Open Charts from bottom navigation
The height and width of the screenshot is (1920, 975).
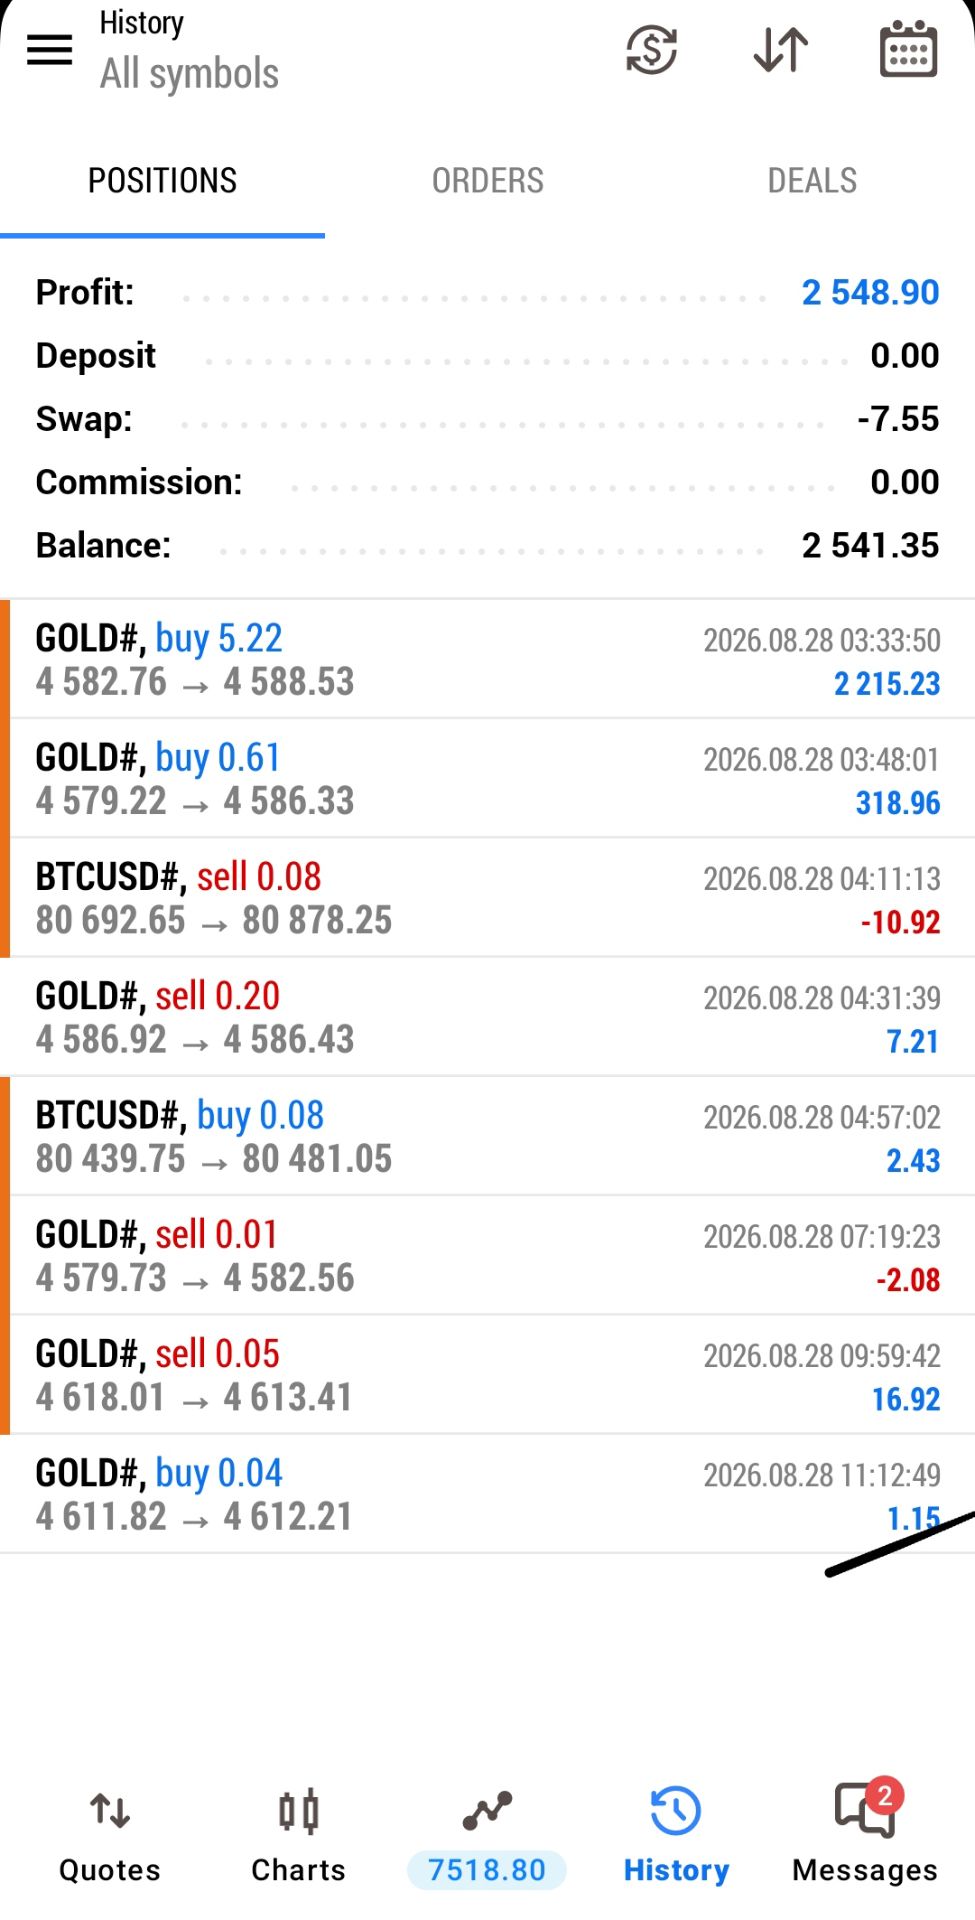click(298, 1837)
